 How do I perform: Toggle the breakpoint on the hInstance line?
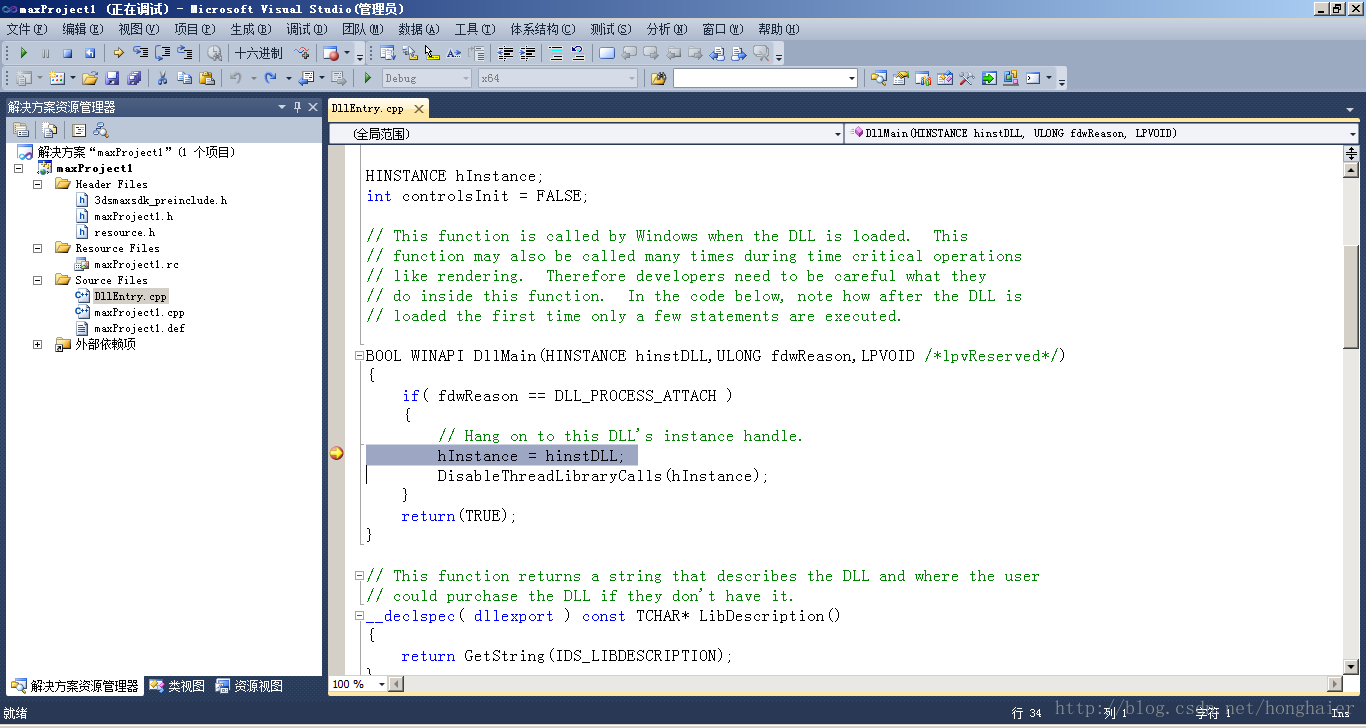pos(337,454)
